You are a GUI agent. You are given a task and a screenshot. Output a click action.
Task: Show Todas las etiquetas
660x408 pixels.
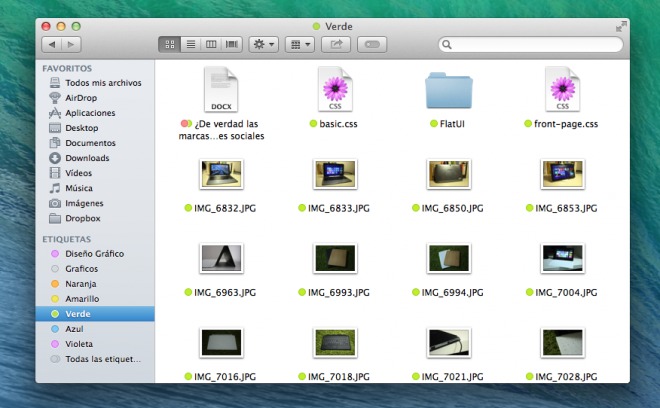pyautogui.click(x=96, y=359)
